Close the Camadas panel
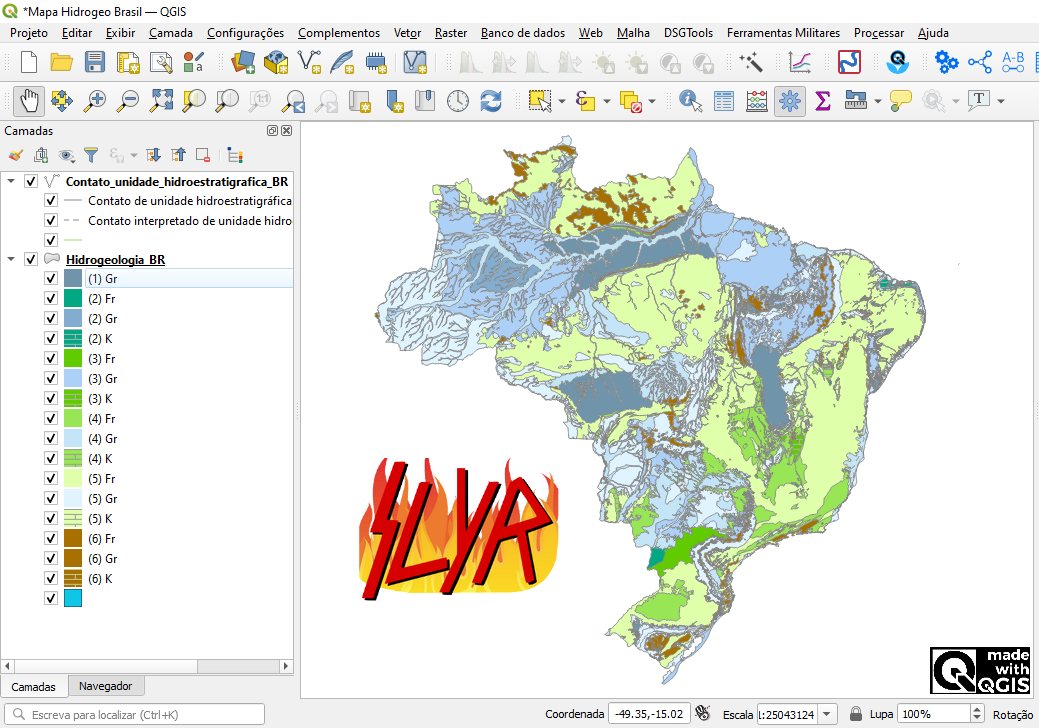Image resolution: width=1039 pixels, height=728 pixels. [286, 130]
